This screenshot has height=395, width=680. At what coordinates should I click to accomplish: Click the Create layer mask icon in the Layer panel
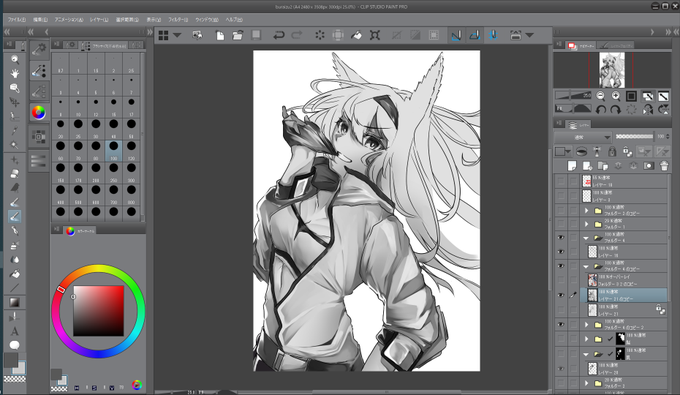coord(648,166)
